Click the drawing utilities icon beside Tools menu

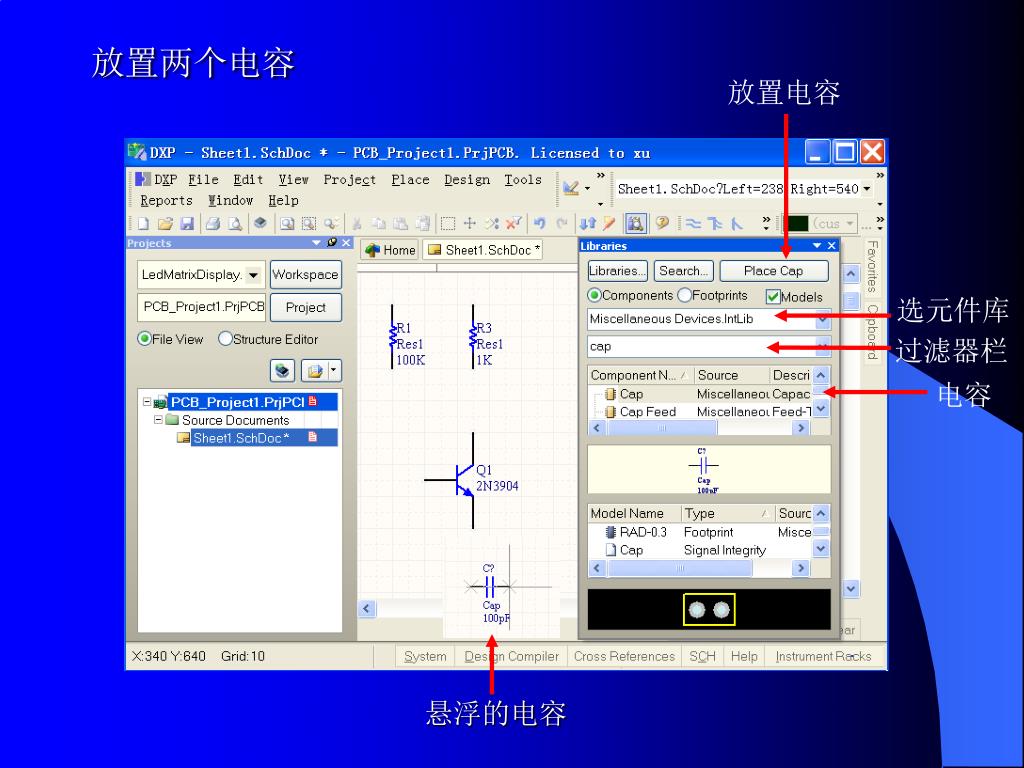[571, 188]
